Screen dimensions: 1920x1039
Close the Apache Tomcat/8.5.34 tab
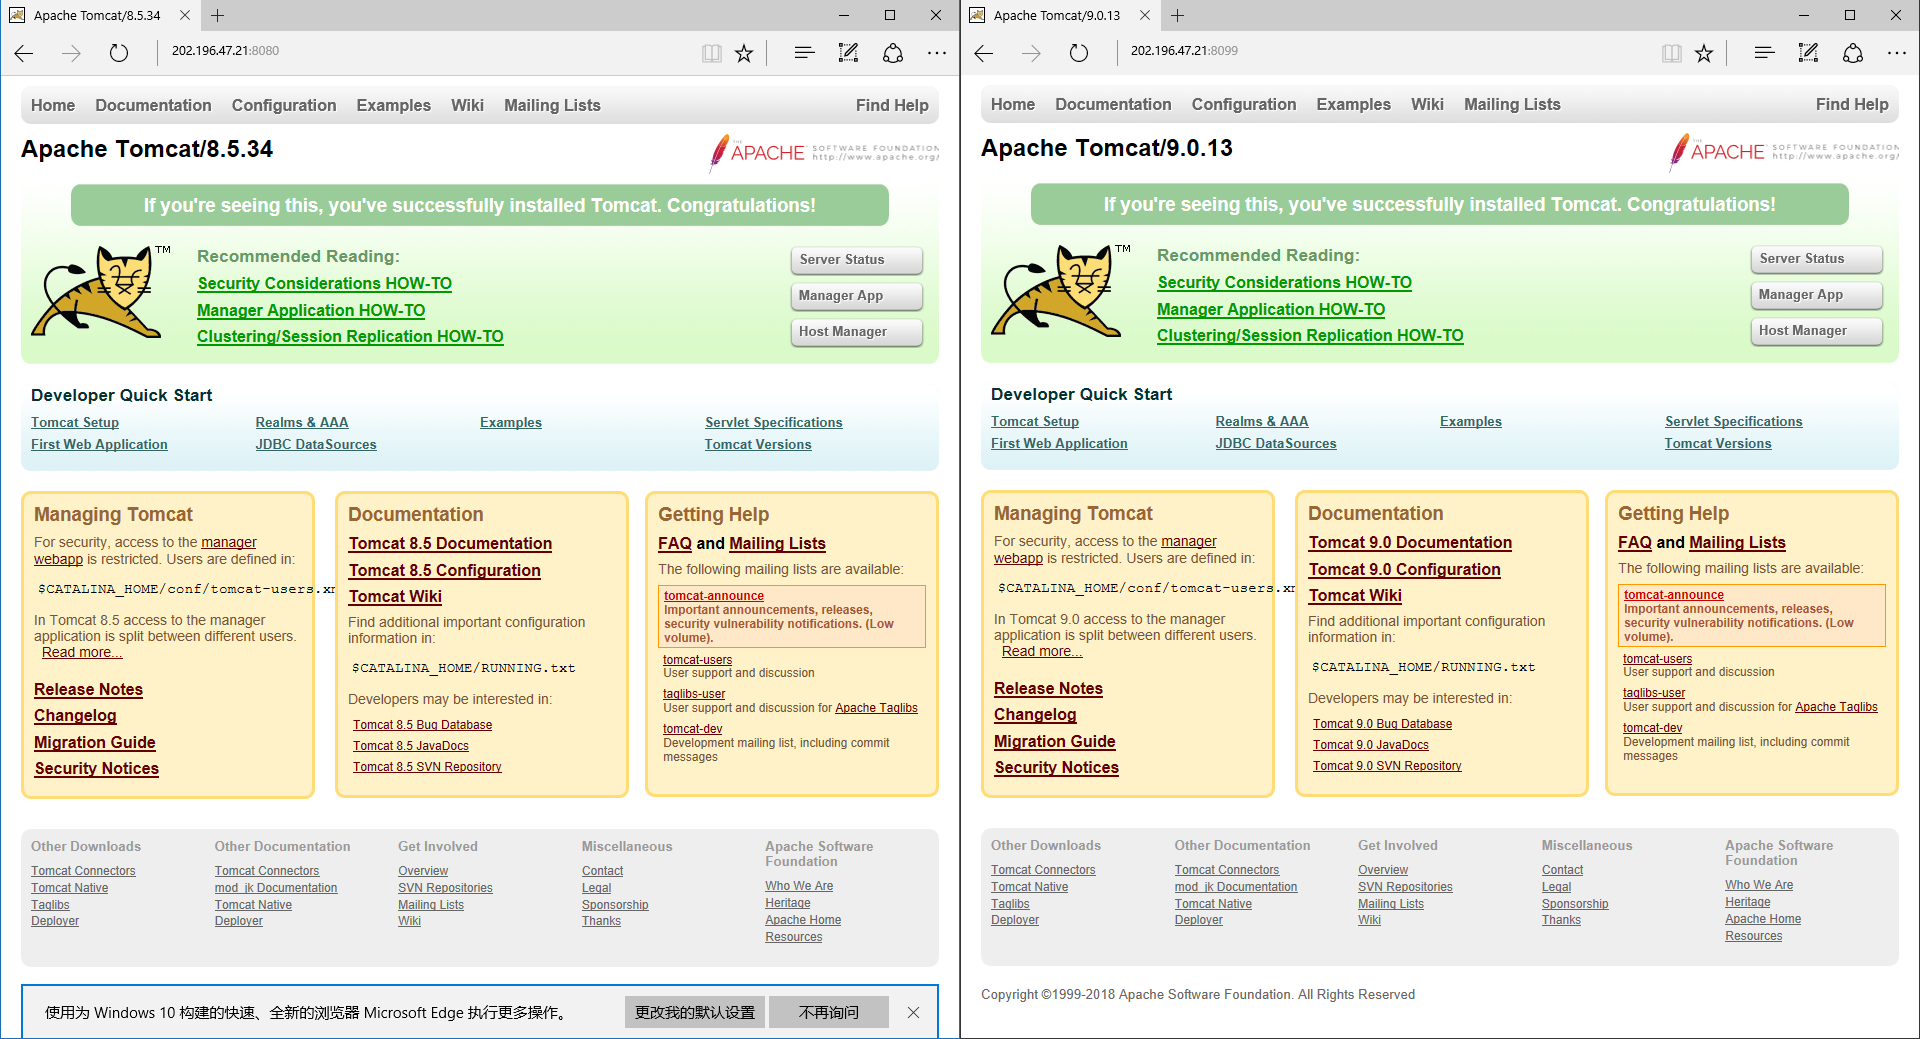(185, 15)
